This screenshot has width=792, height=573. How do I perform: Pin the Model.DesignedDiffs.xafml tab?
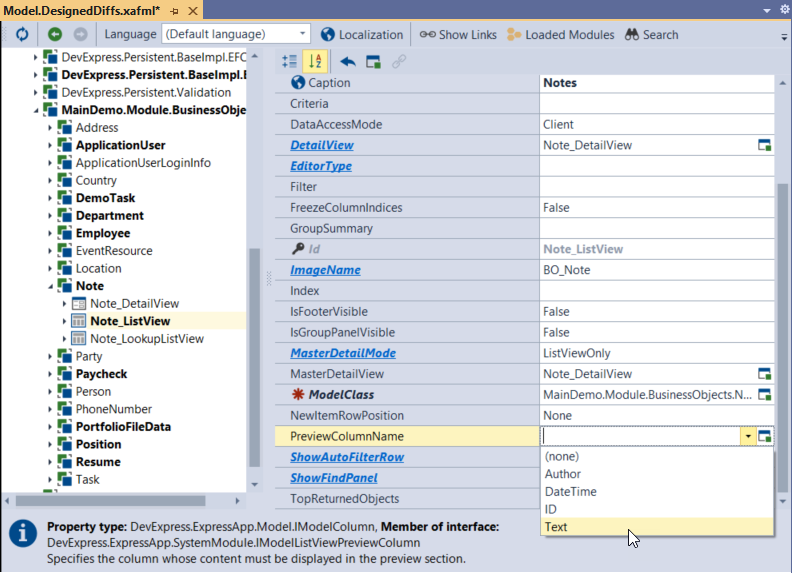point(175,11)
